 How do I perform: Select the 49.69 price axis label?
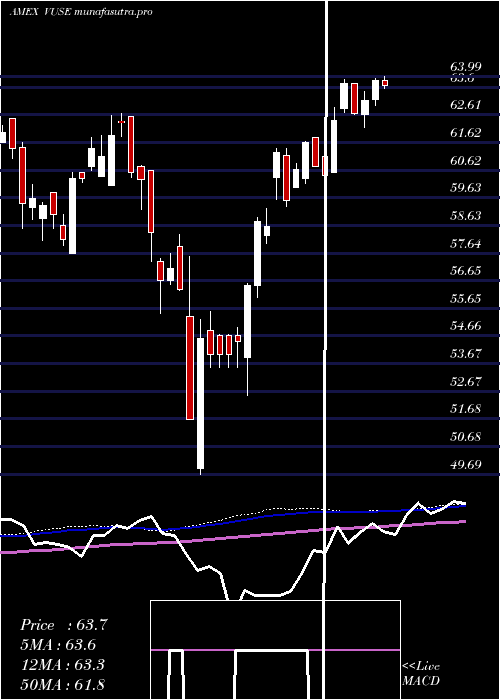click(466, 464)
